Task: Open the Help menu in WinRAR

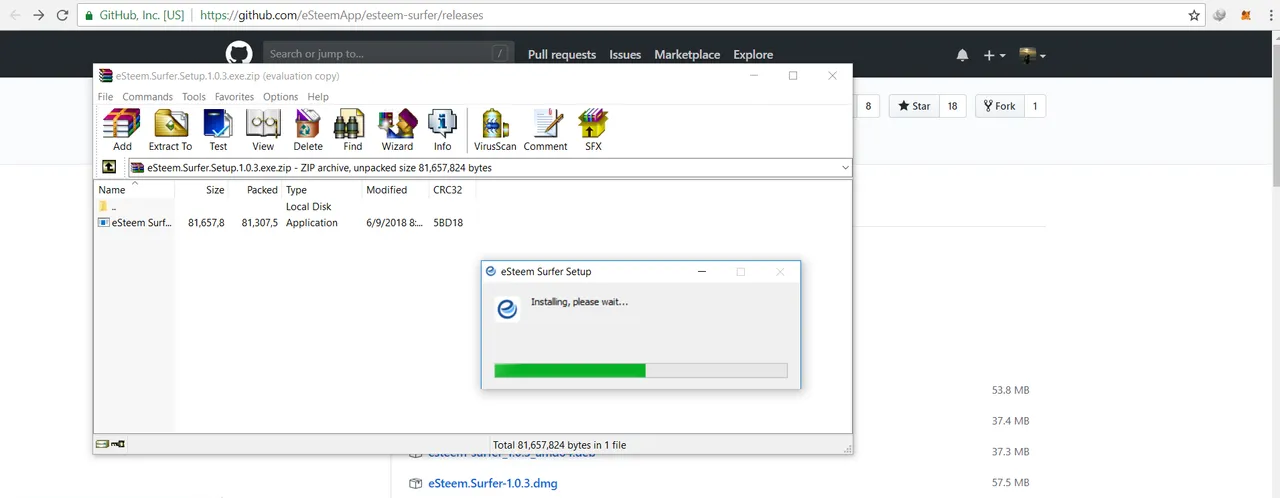Action: pos(318,97)
